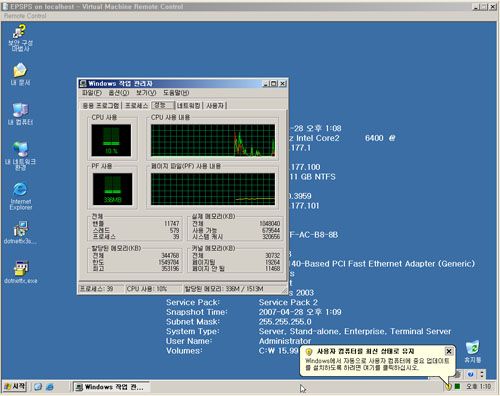This screenshot has width=500, height=396.
Task: Click Show Desktop quick launch icon
Action: pyautogui.click(x=38, y=387)
